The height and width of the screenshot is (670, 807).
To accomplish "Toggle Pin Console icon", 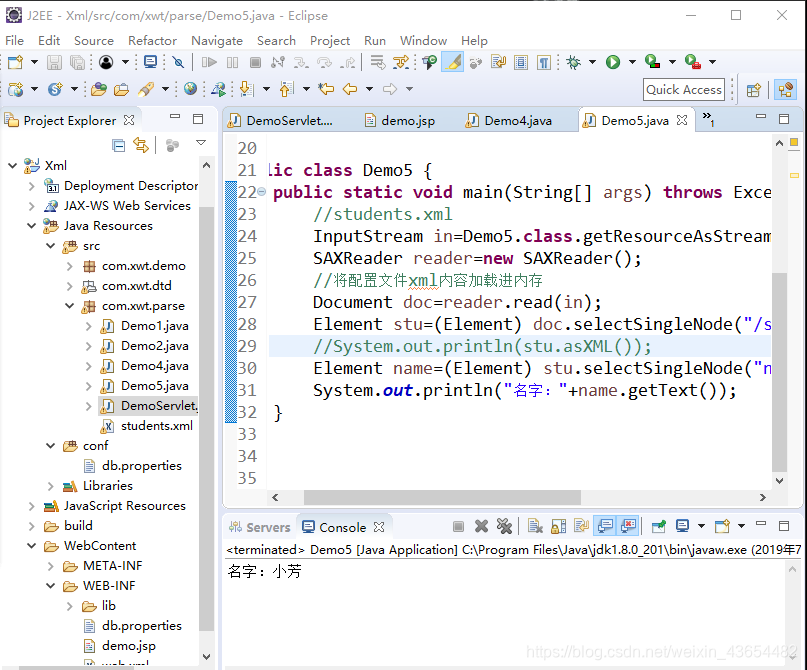I will 659,526.
